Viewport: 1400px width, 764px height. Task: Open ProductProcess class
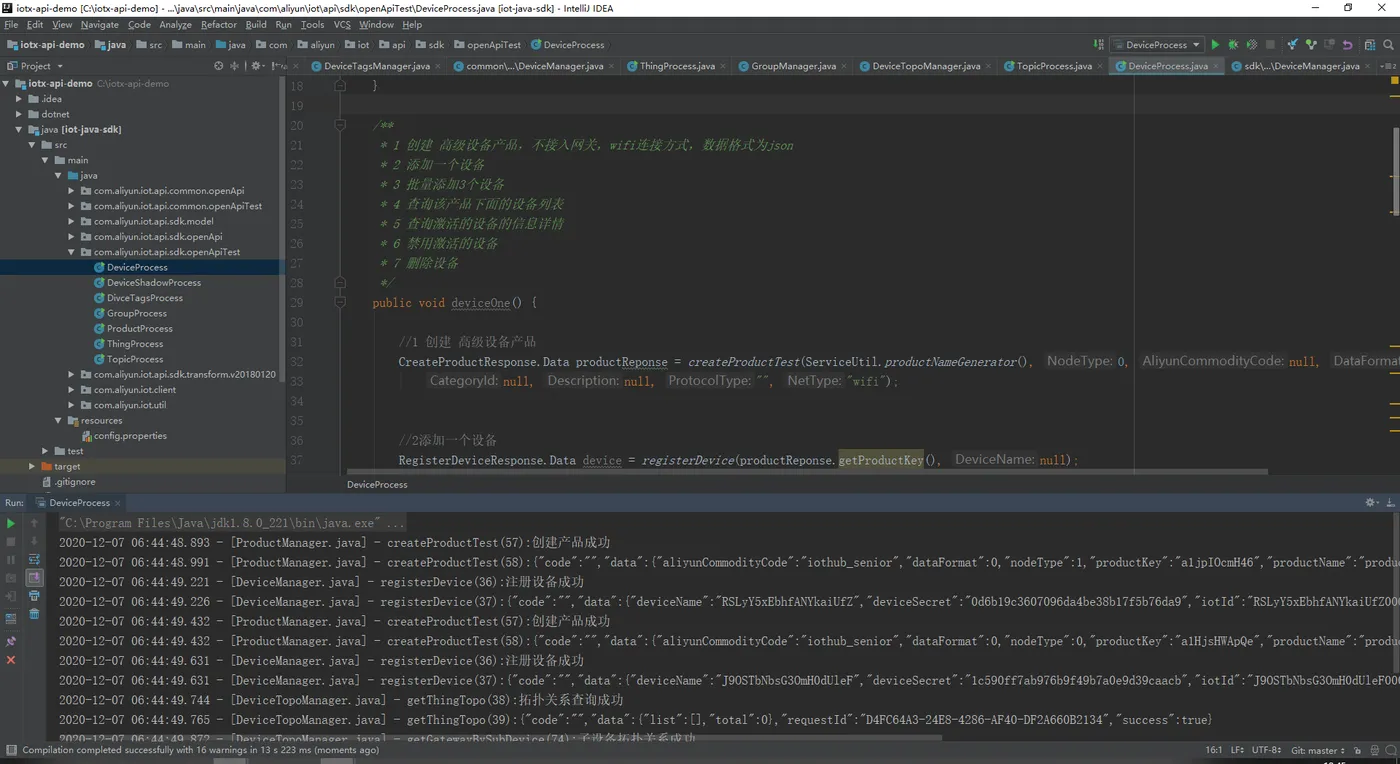140,329
